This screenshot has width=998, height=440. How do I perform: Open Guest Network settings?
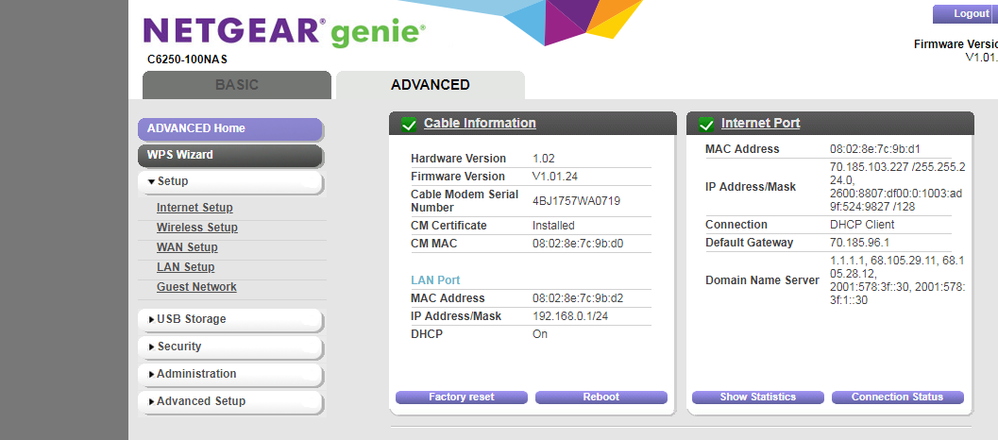pyautogui.click(x=197, y=288)
